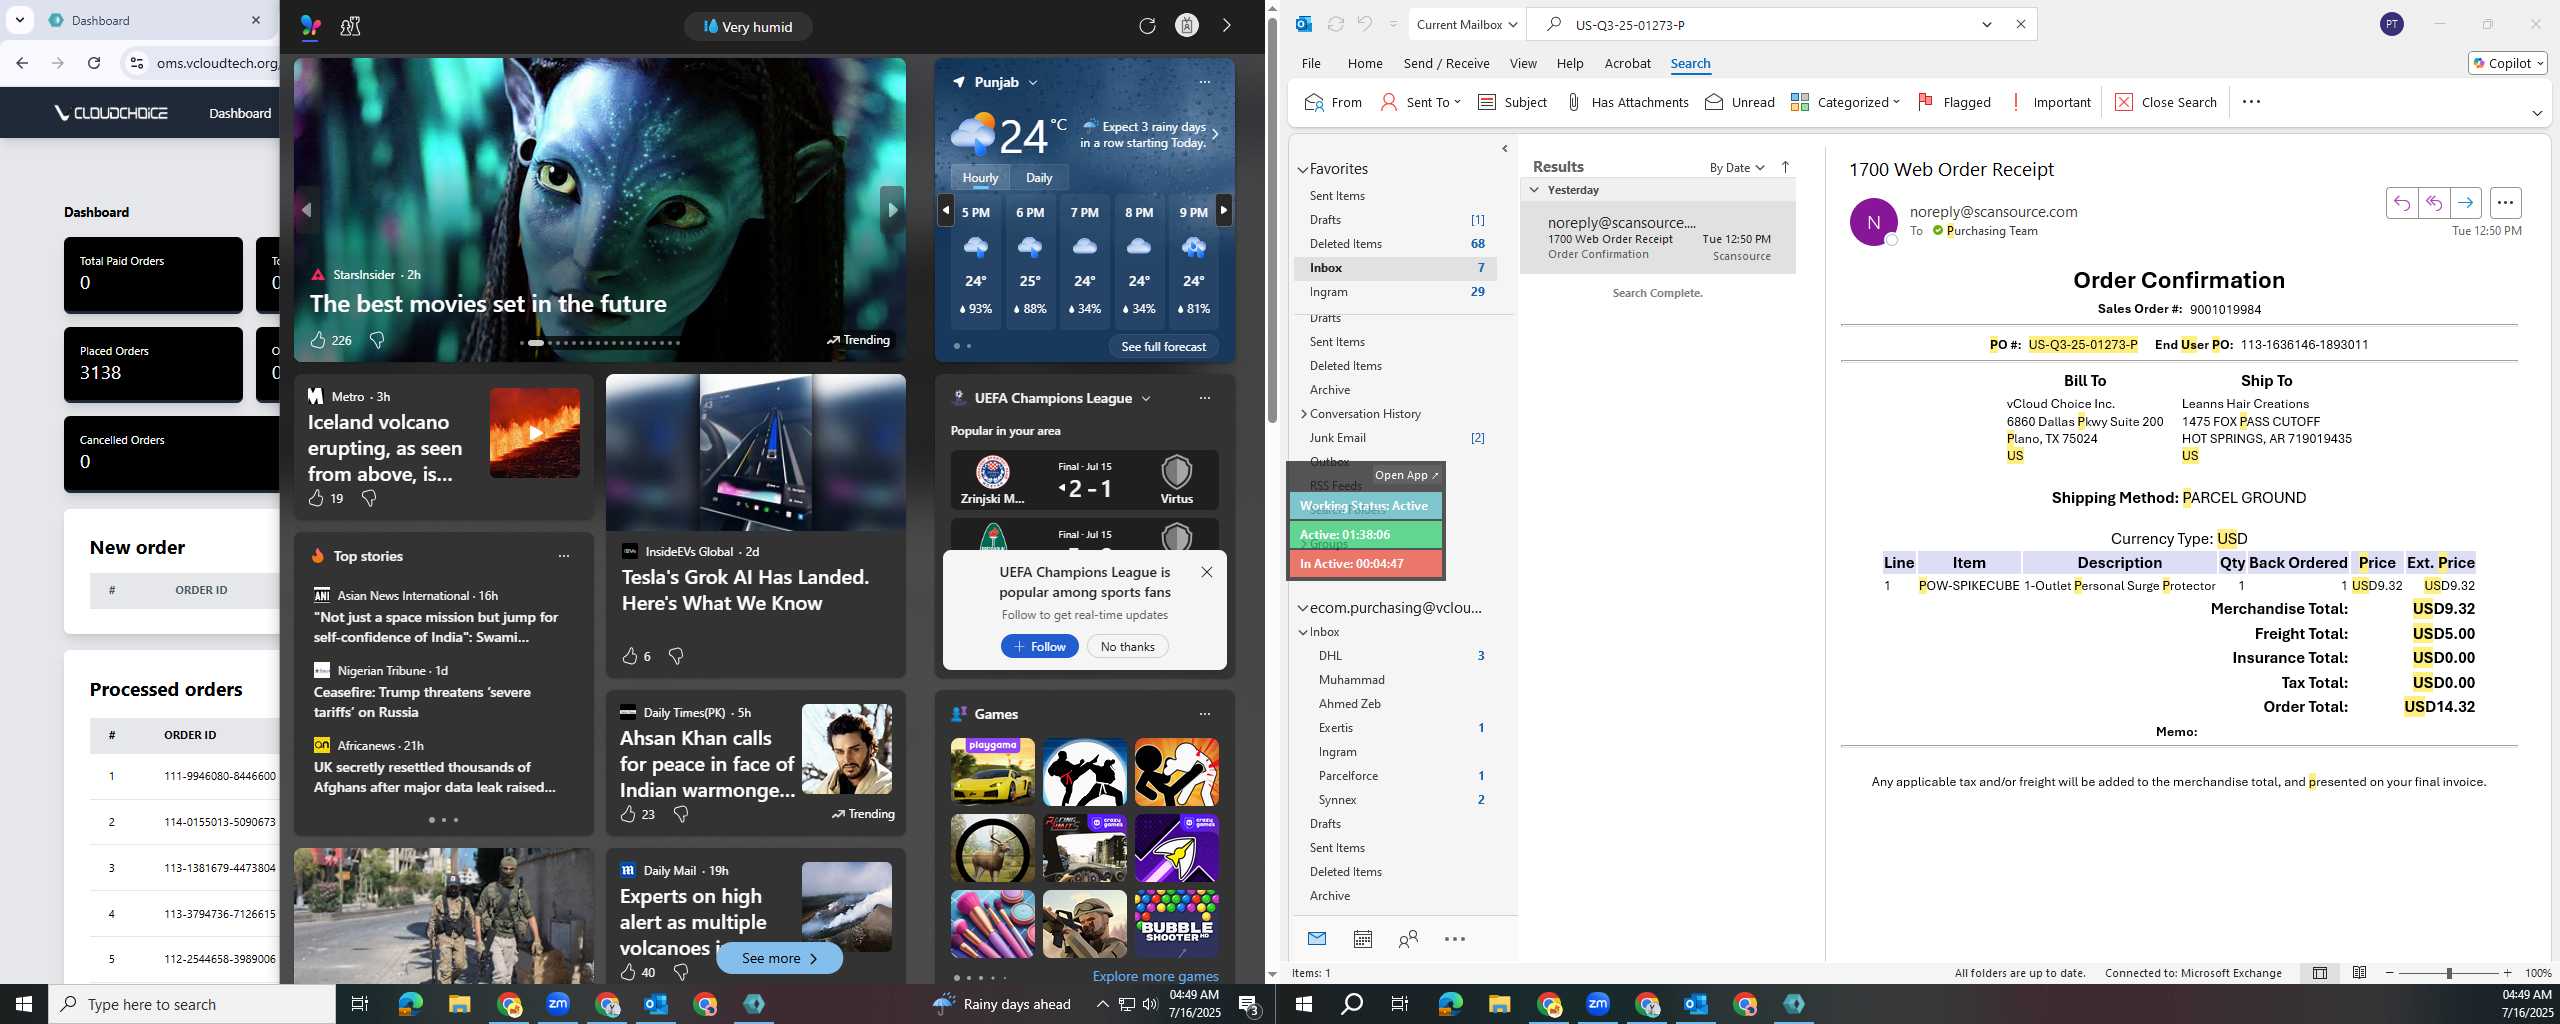Refresh the widgets feed
Screen dimensions: 2560x1024
tap(1147, 26)
